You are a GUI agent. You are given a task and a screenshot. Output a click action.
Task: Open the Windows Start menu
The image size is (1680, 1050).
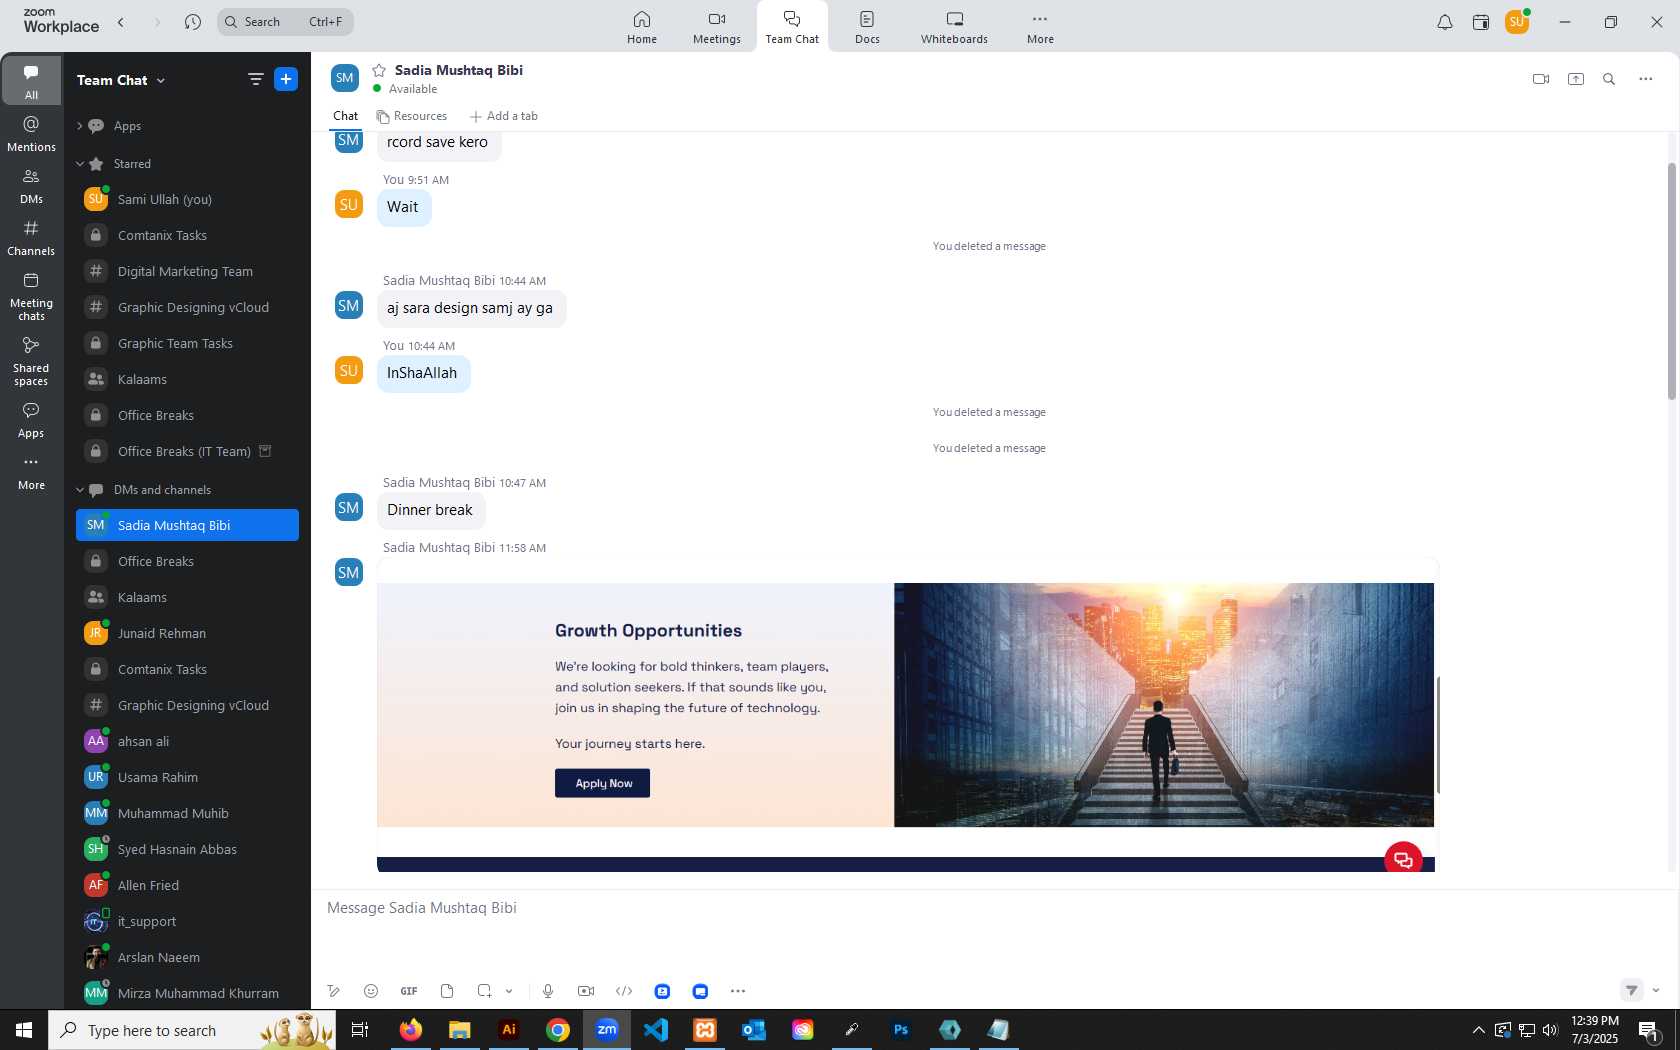tap(24, 1030)
